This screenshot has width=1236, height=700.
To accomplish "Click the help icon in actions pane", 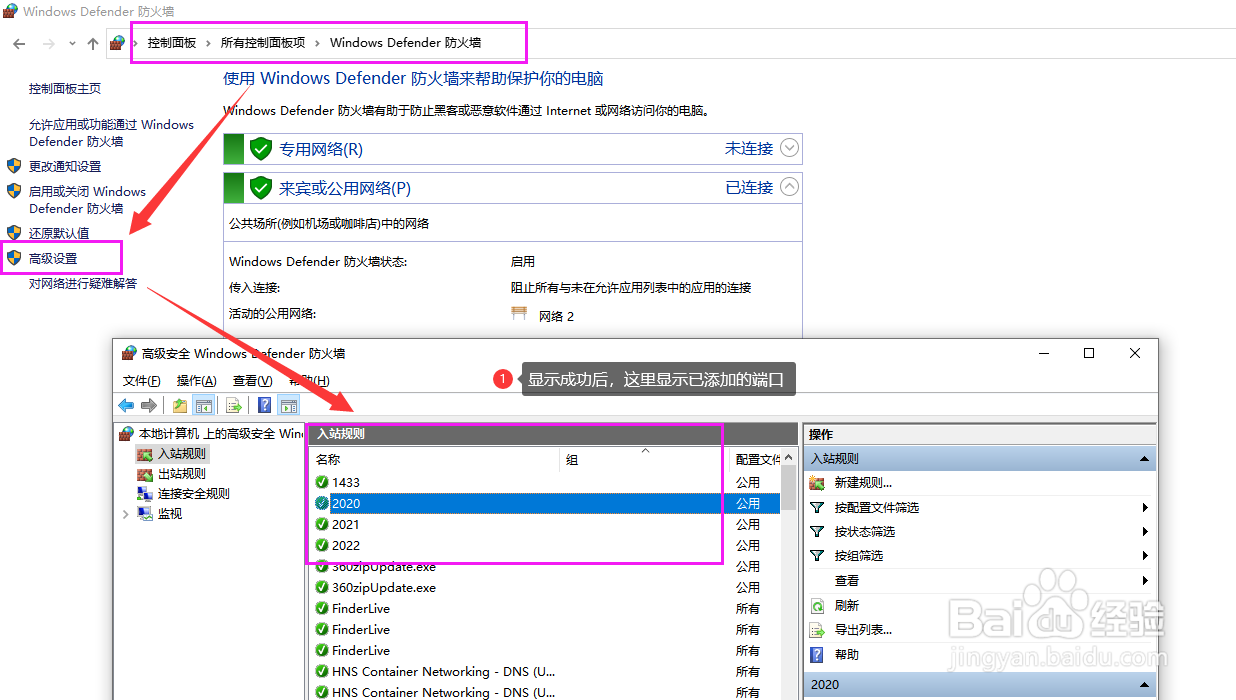I will (817, 655).
